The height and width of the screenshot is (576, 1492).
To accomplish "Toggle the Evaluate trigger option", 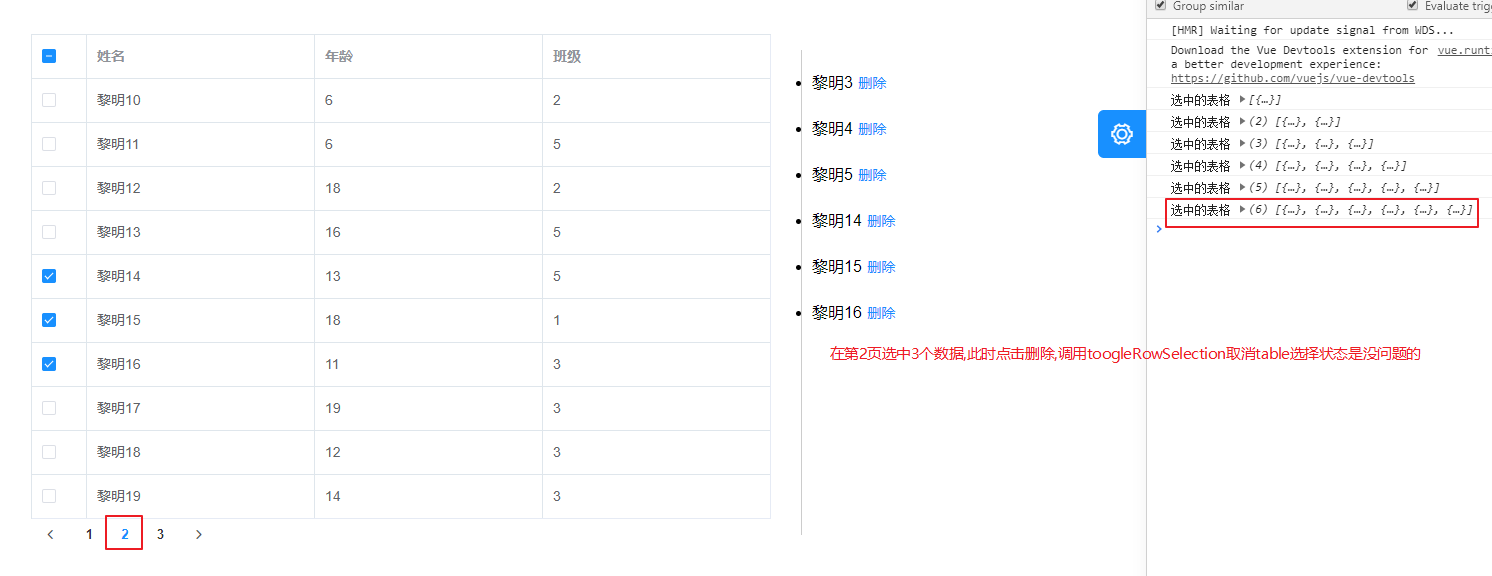I will [x=1413, y=5].
